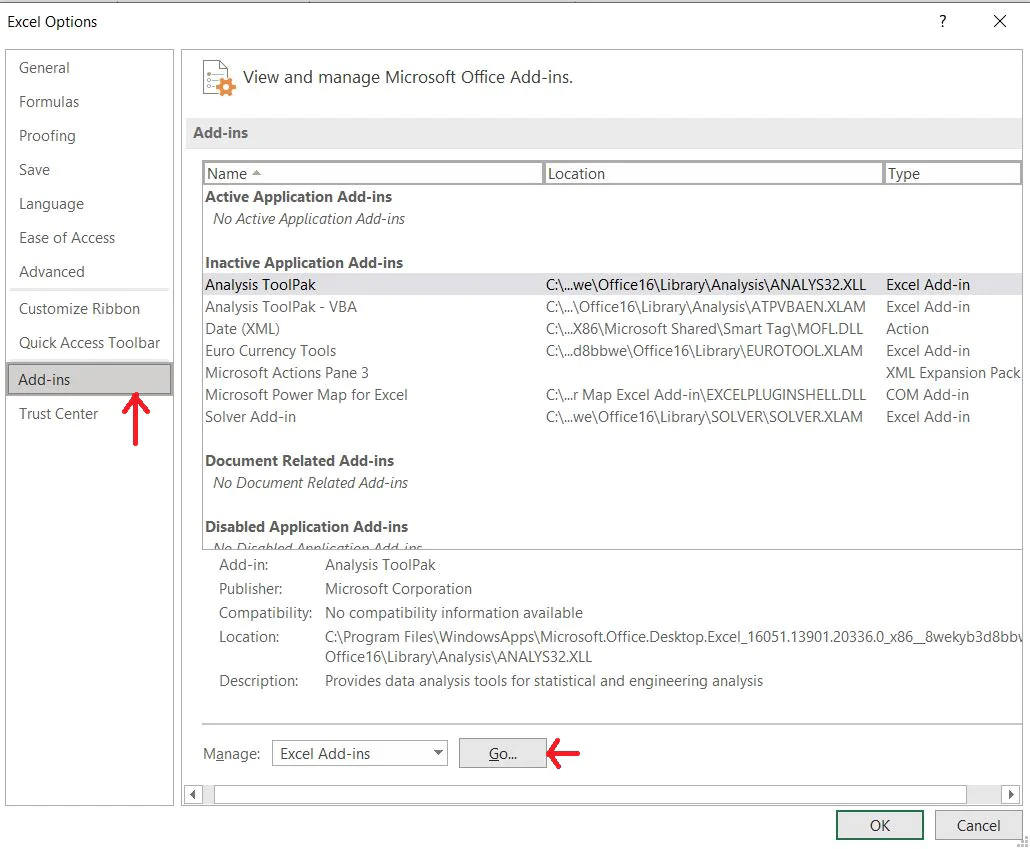Select Solver Add-in row

[x=612, y=417]
